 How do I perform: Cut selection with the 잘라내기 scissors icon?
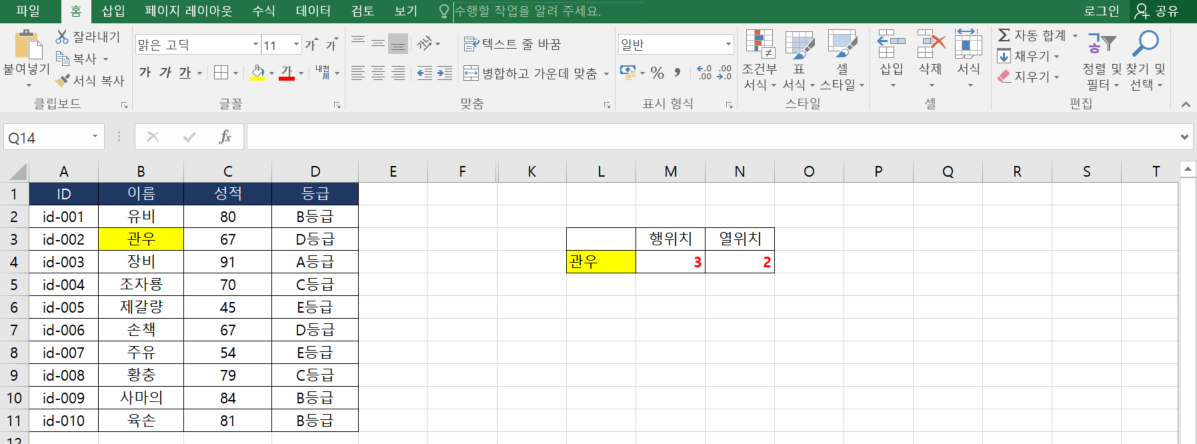point(63,37)
